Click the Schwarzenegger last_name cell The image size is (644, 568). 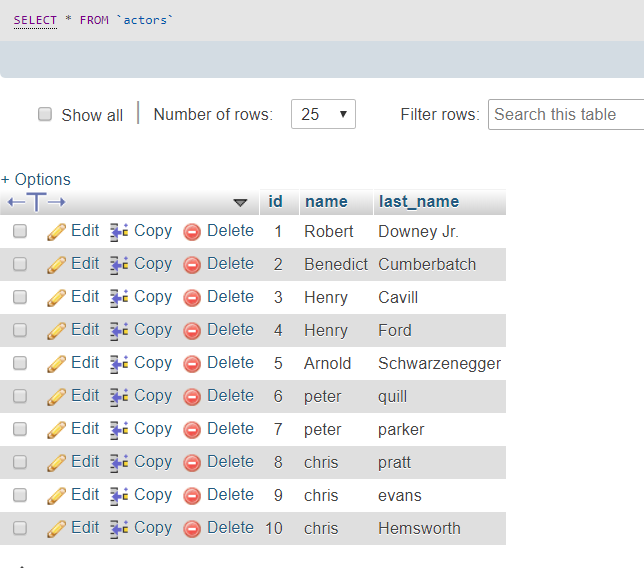coord(439,364)
